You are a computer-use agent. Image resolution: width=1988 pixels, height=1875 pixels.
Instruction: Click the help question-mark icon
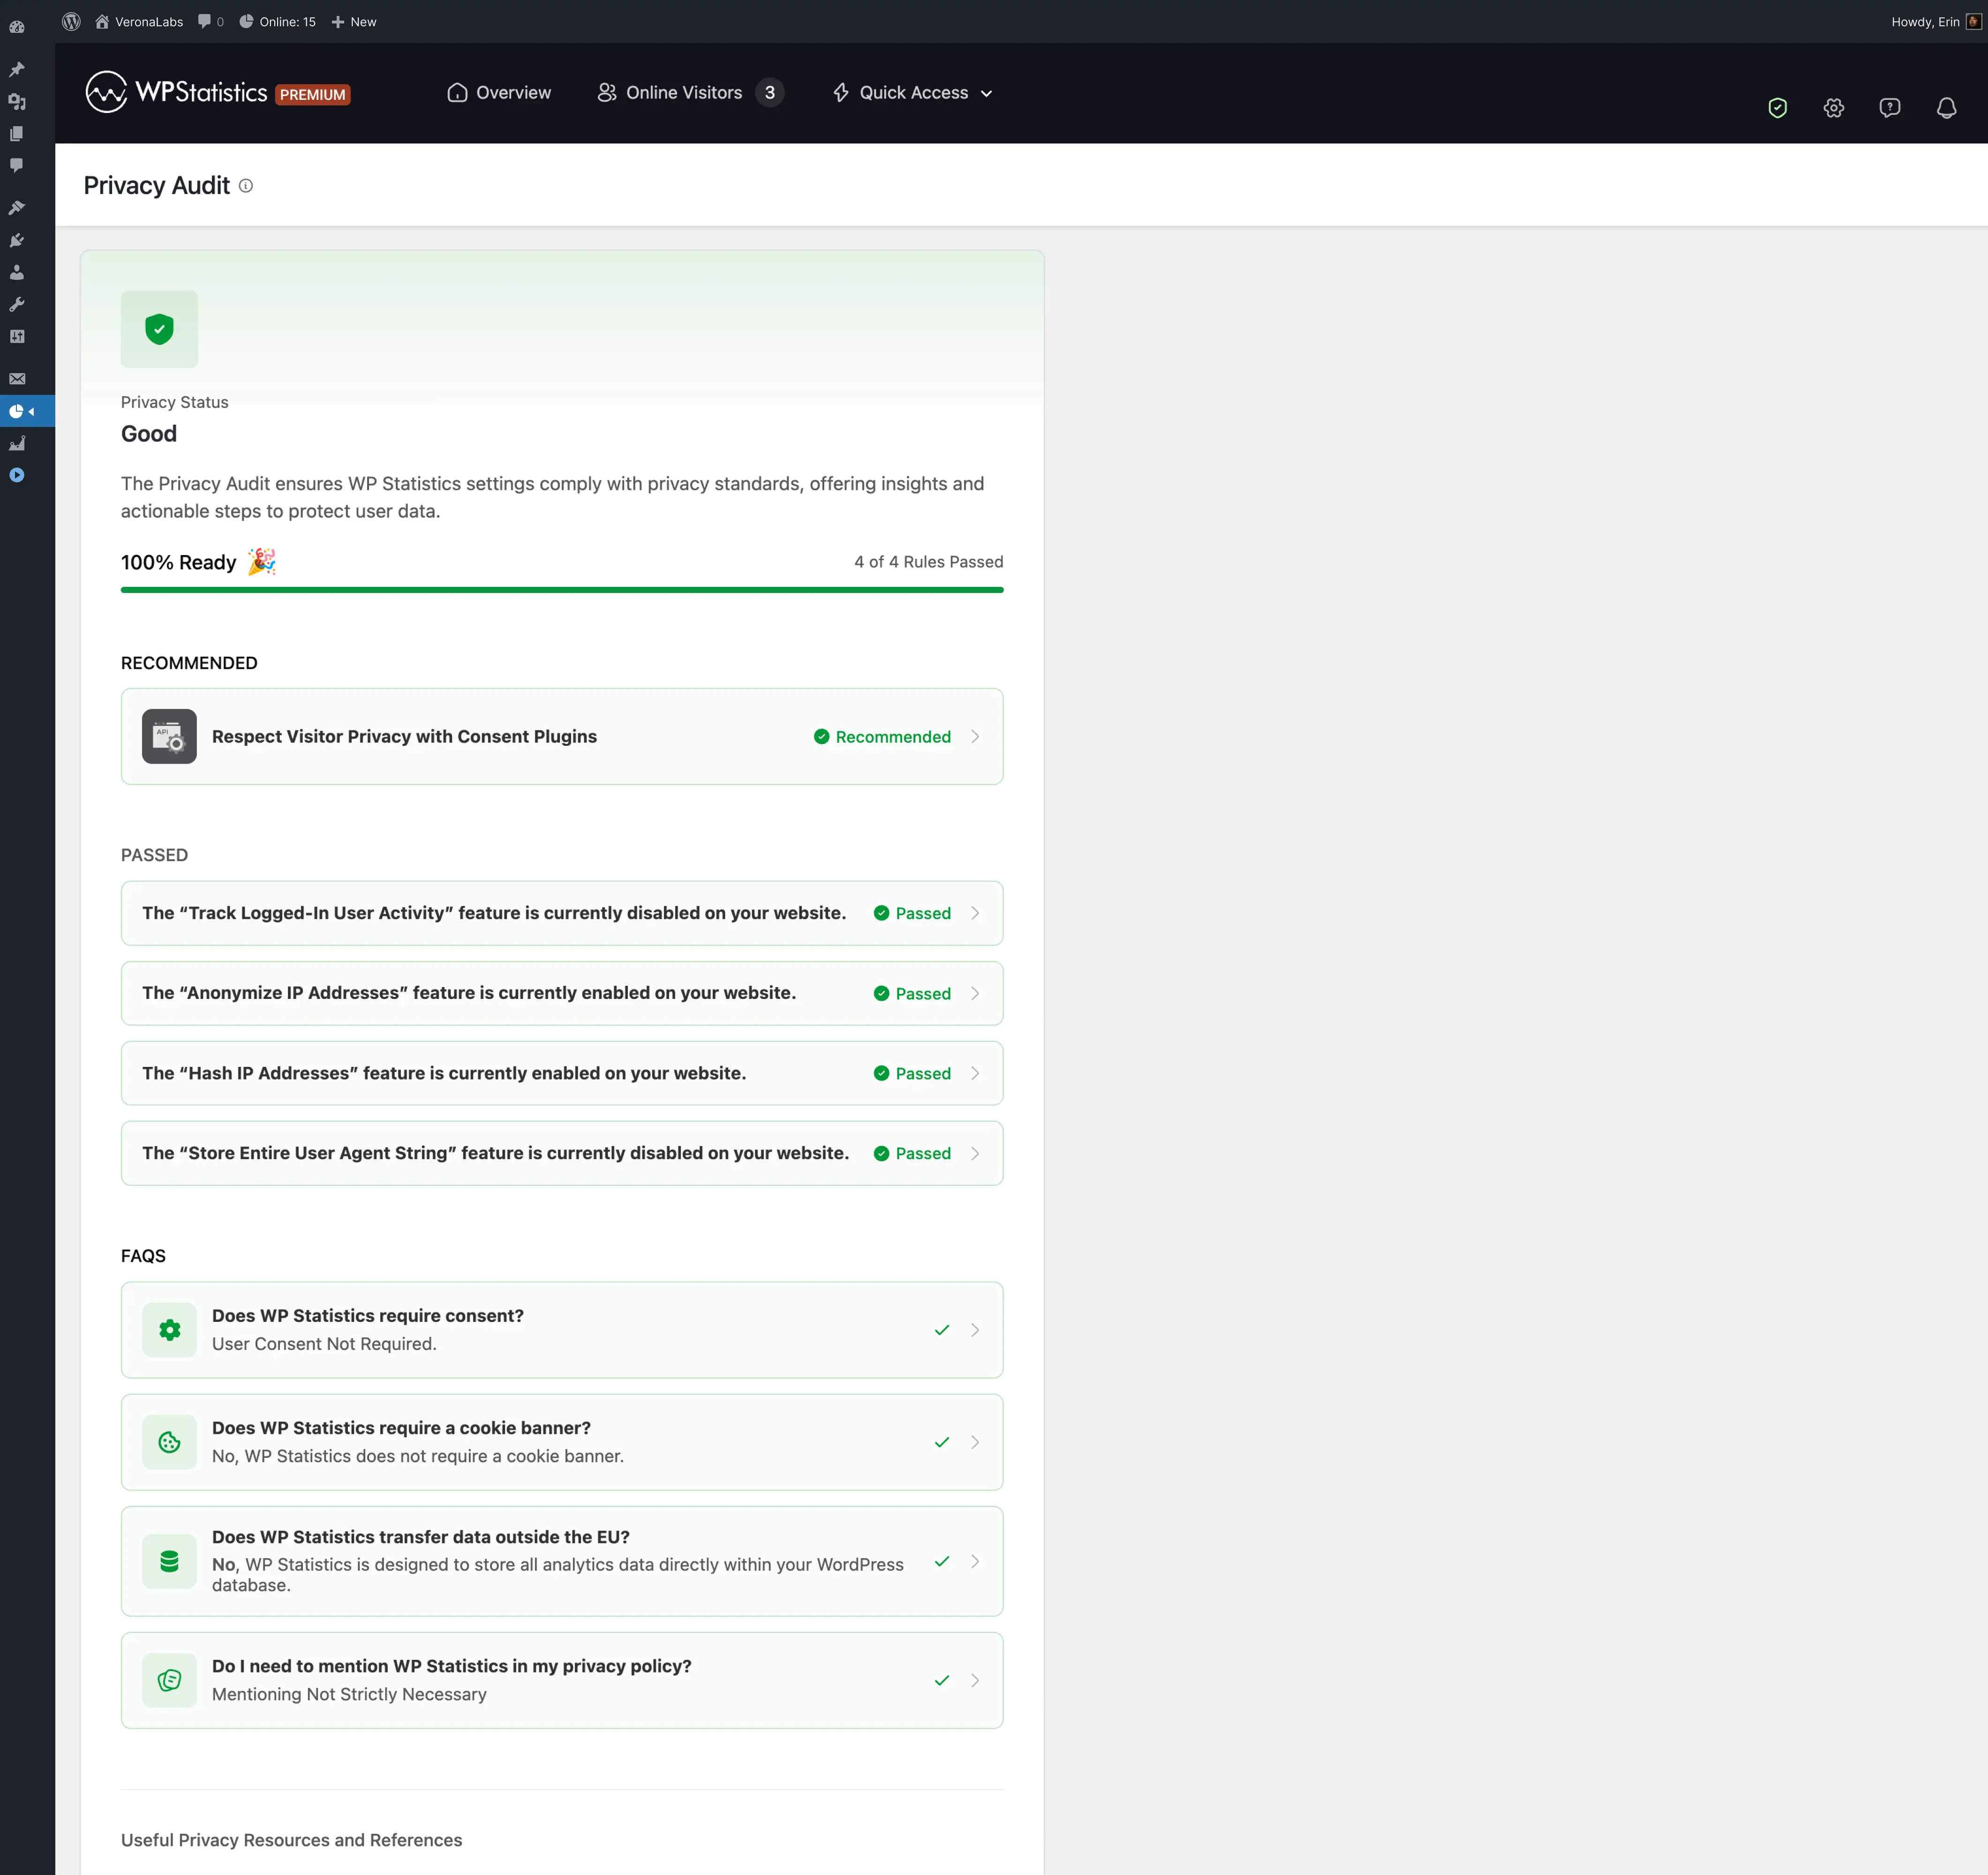(x=1889, y=108)
